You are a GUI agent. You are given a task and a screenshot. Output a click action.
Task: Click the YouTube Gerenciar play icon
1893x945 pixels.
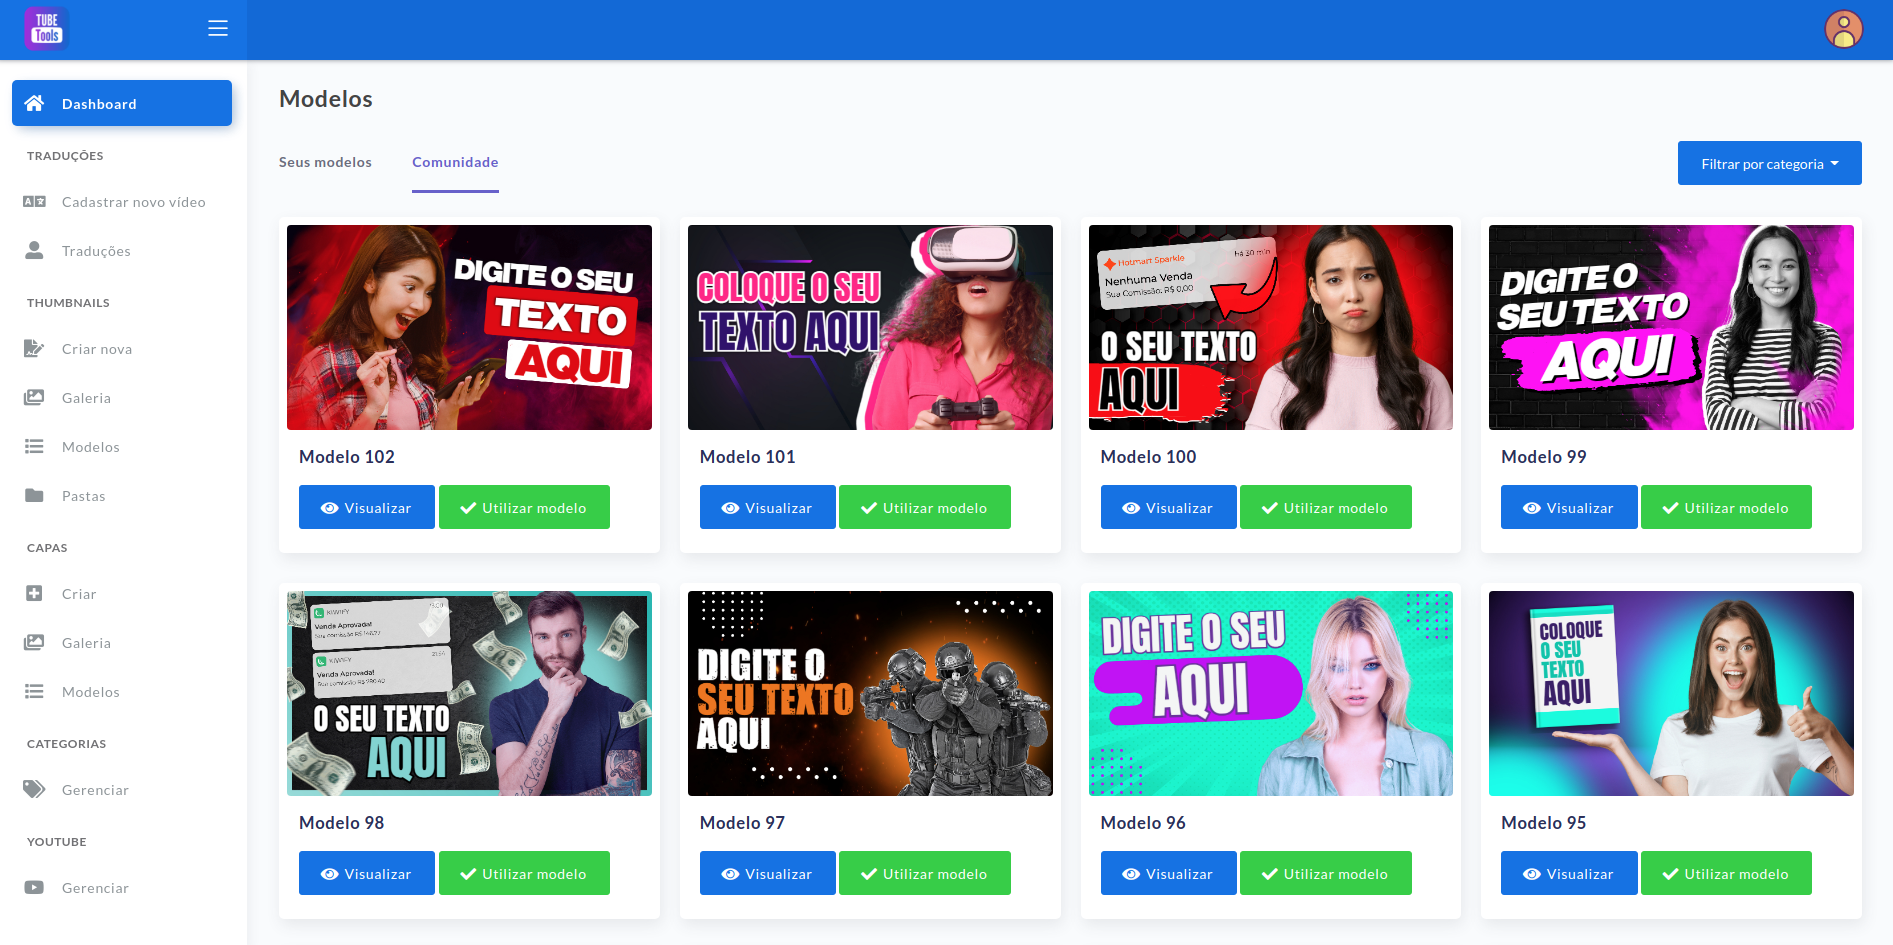coord(33,887)
